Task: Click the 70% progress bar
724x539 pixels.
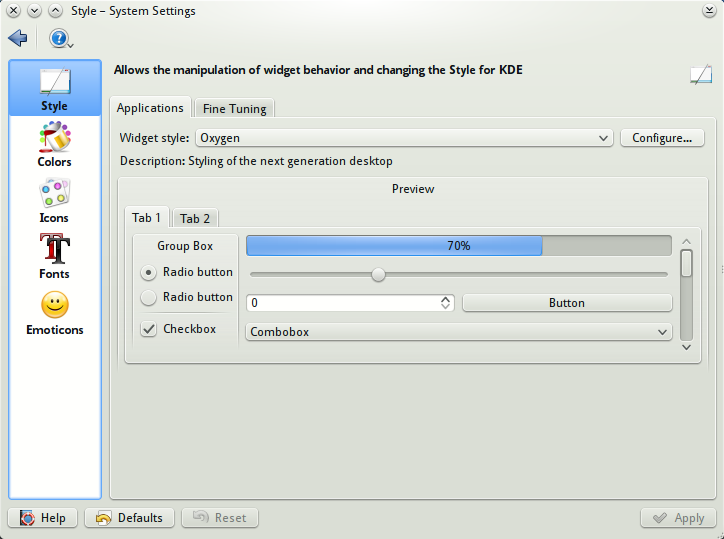Action: tap(459, 246)
